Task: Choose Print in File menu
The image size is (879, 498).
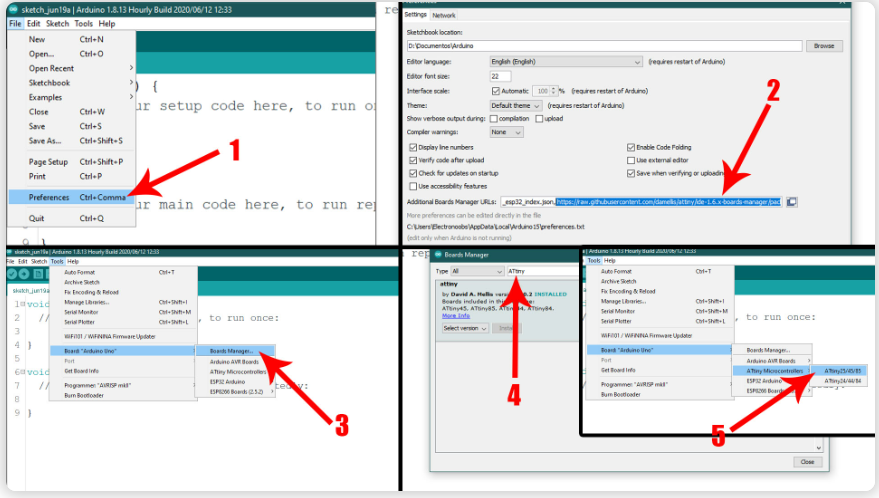Action: click(72, 176)
